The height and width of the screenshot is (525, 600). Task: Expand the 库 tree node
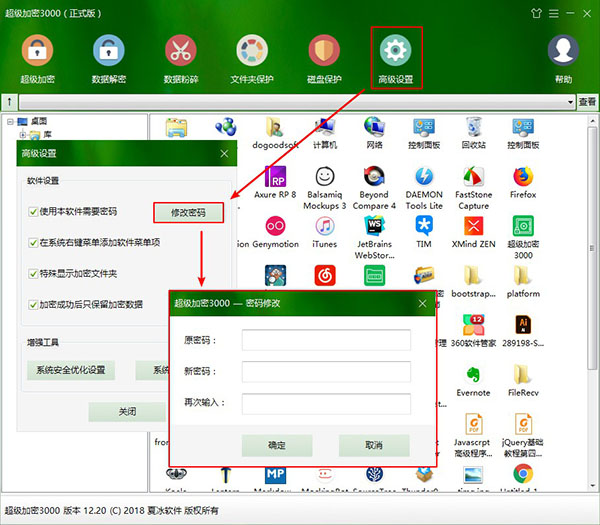coord(23,134)
